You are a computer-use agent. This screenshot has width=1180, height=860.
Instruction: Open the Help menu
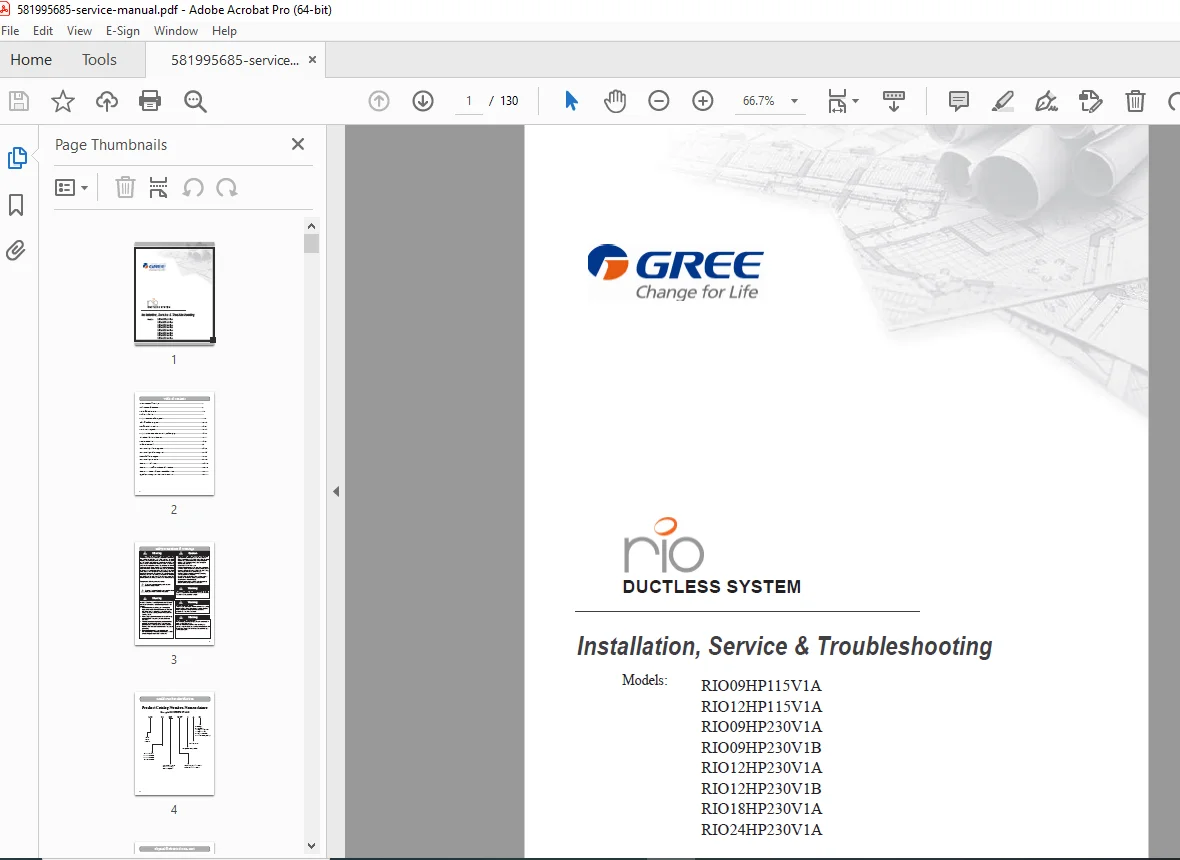click(224, 31)
